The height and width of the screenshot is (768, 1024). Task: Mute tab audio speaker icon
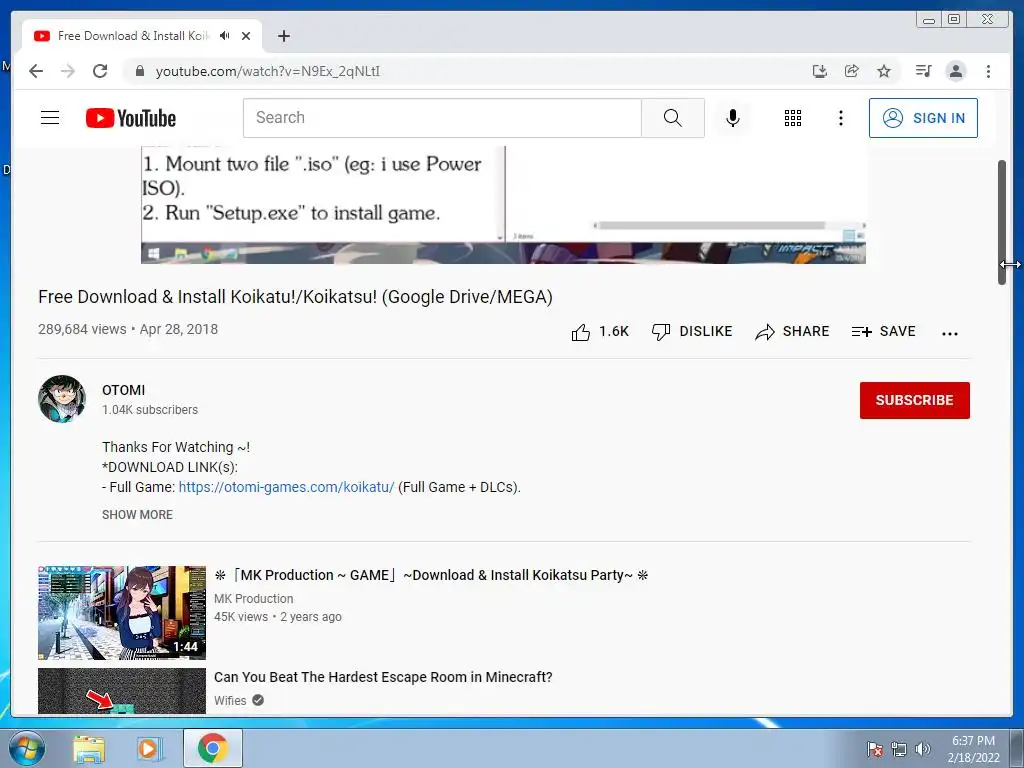[225, 36]
